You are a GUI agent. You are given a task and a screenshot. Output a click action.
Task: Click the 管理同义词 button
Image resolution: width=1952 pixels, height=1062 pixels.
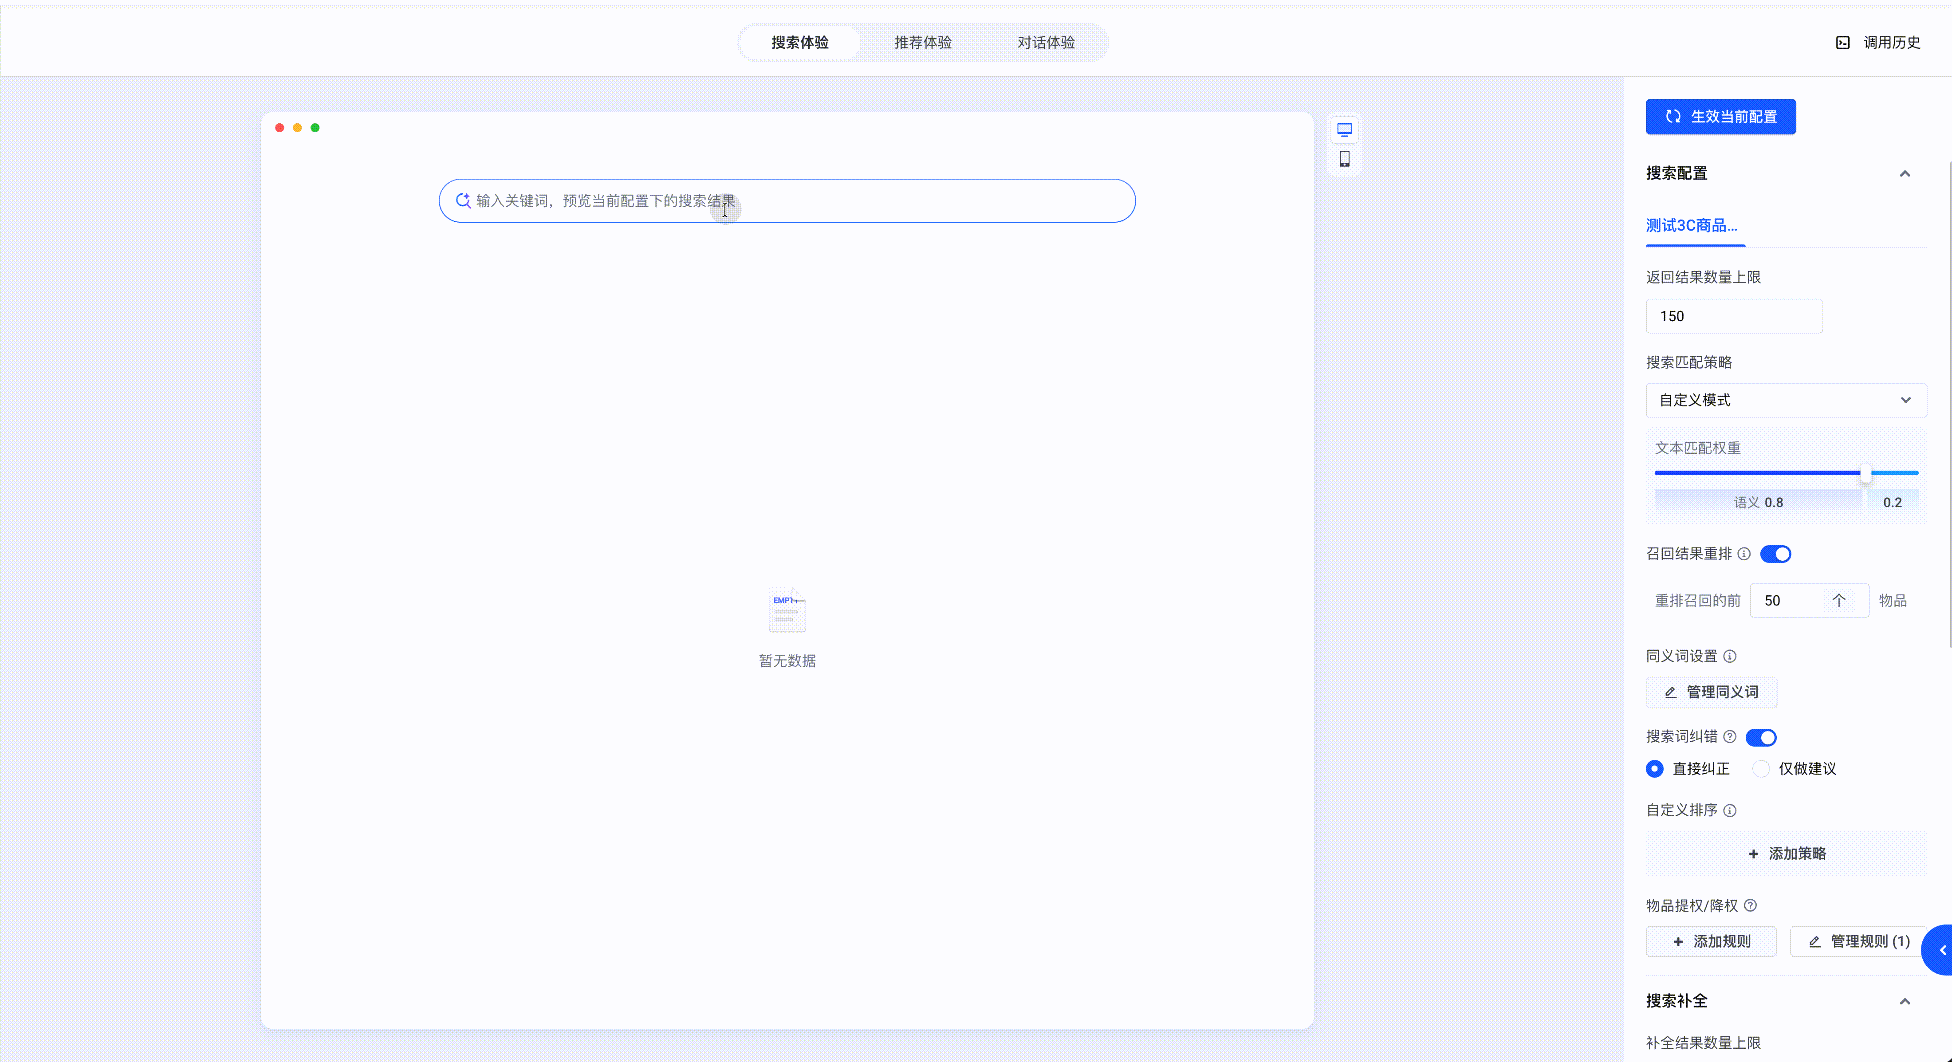(x=1711, y=692)
